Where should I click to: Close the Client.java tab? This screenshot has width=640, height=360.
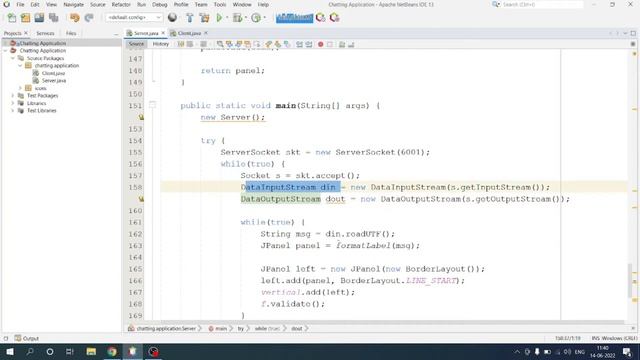206,33
